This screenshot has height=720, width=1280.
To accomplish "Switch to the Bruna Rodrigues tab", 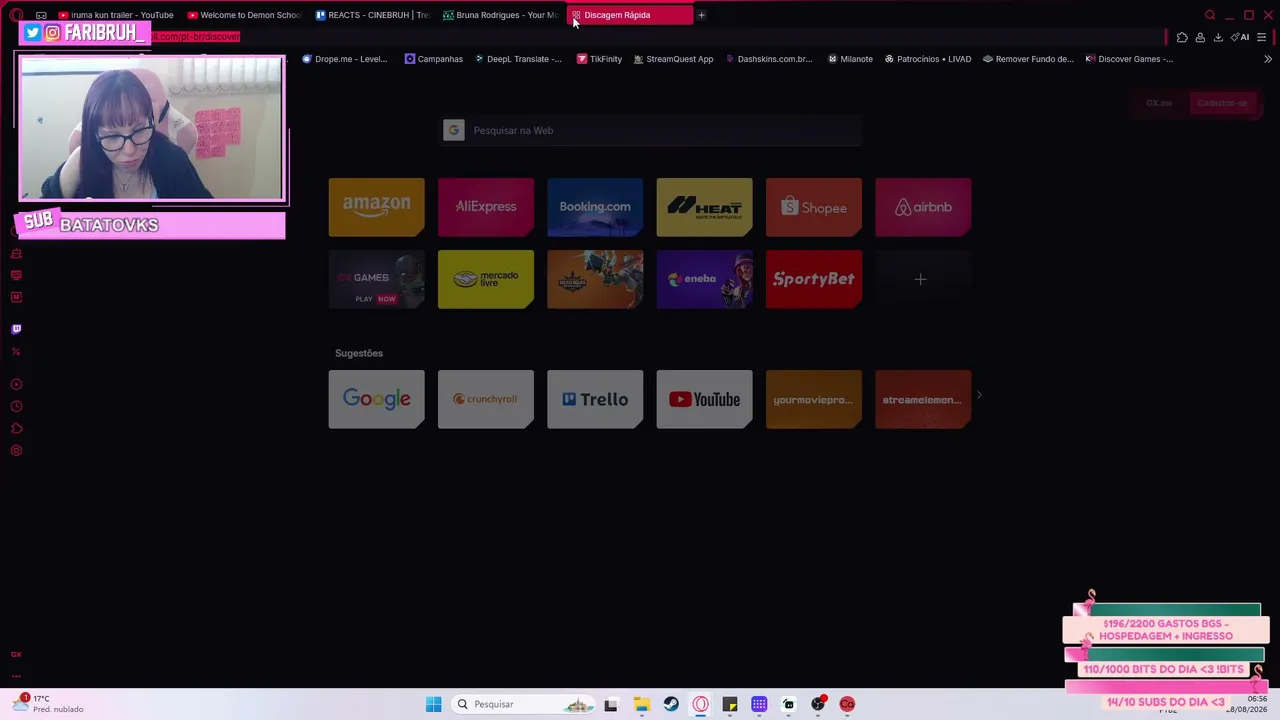I will coord(501,15).
